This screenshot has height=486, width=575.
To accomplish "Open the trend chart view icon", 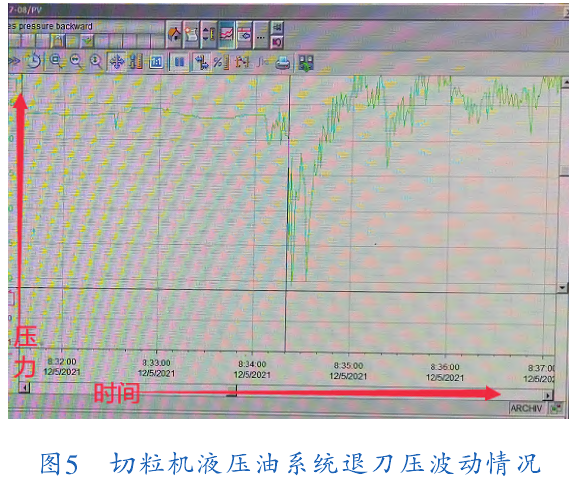I will point(226,35).
